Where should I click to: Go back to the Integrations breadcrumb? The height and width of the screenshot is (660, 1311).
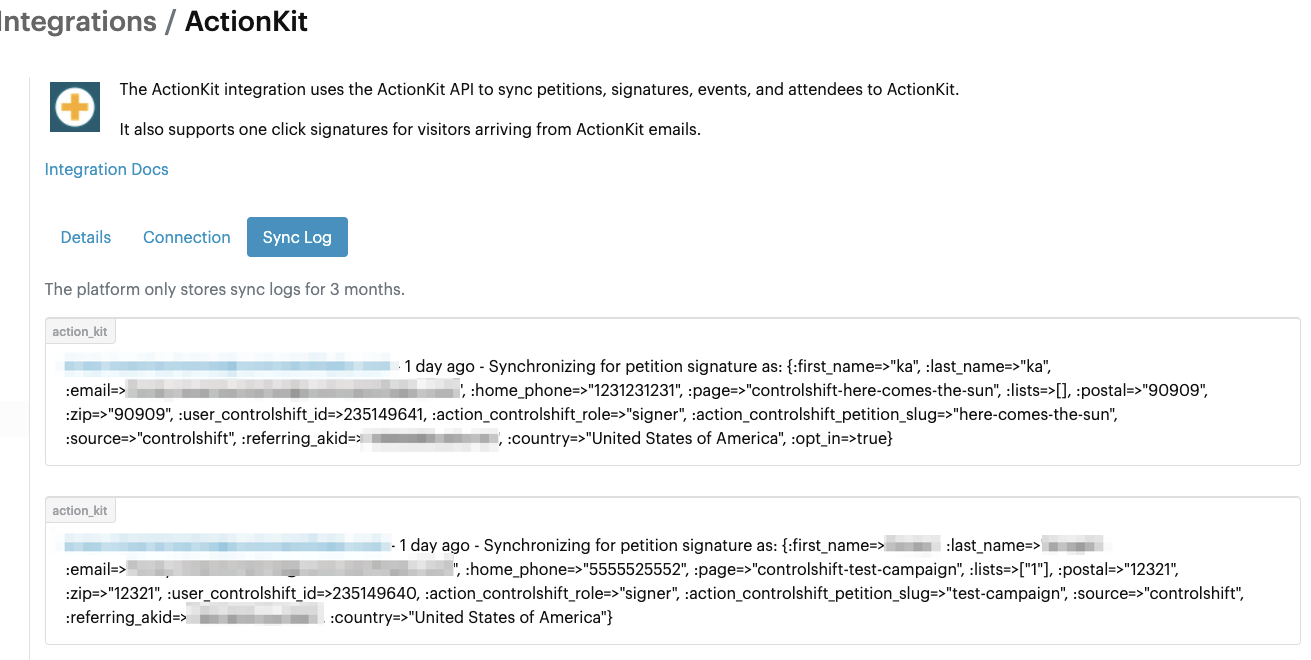point(79,21)
